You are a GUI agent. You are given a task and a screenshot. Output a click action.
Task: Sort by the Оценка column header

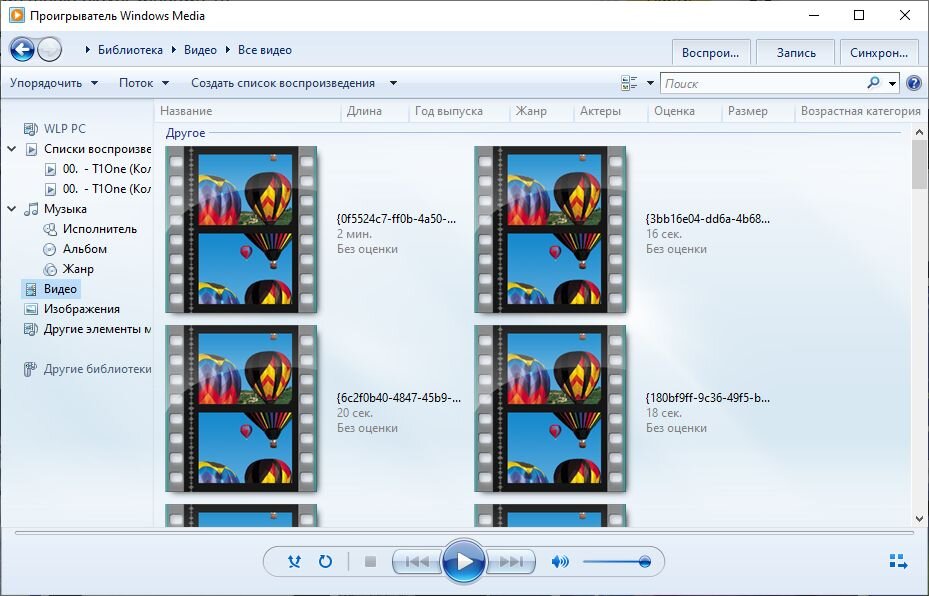click(x=685, y=111)
